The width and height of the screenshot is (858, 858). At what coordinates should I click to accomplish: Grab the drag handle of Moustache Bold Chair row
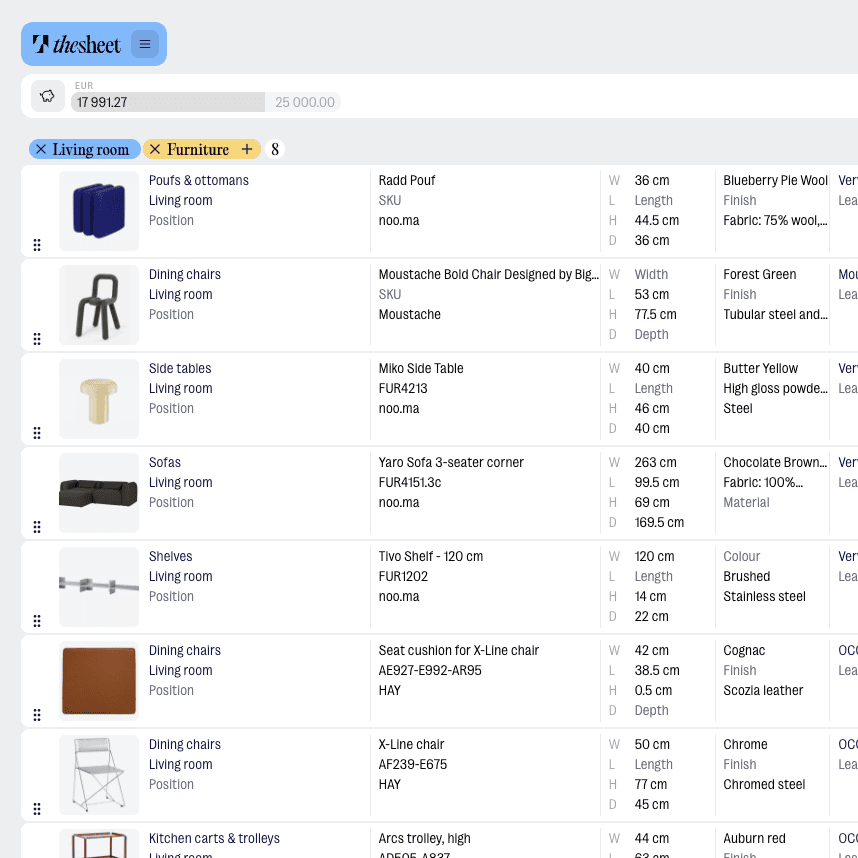coord(37,339)
